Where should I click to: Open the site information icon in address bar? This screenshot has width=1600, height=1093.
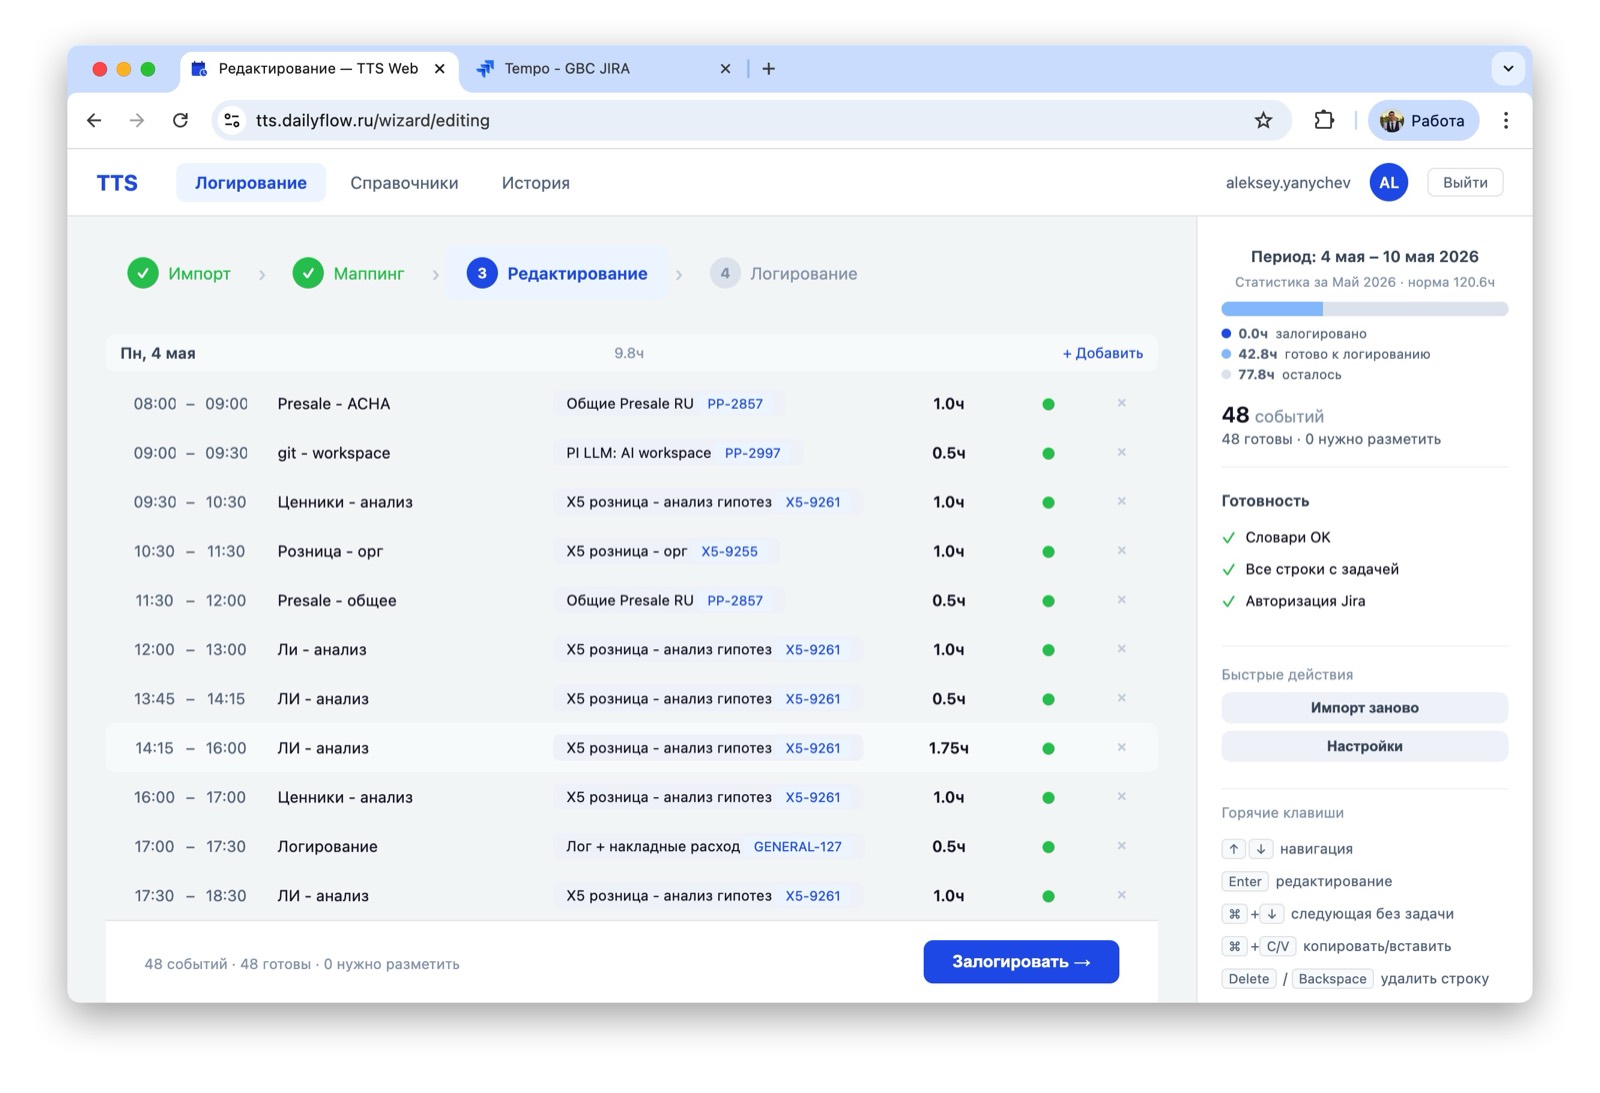pos(232,120)
